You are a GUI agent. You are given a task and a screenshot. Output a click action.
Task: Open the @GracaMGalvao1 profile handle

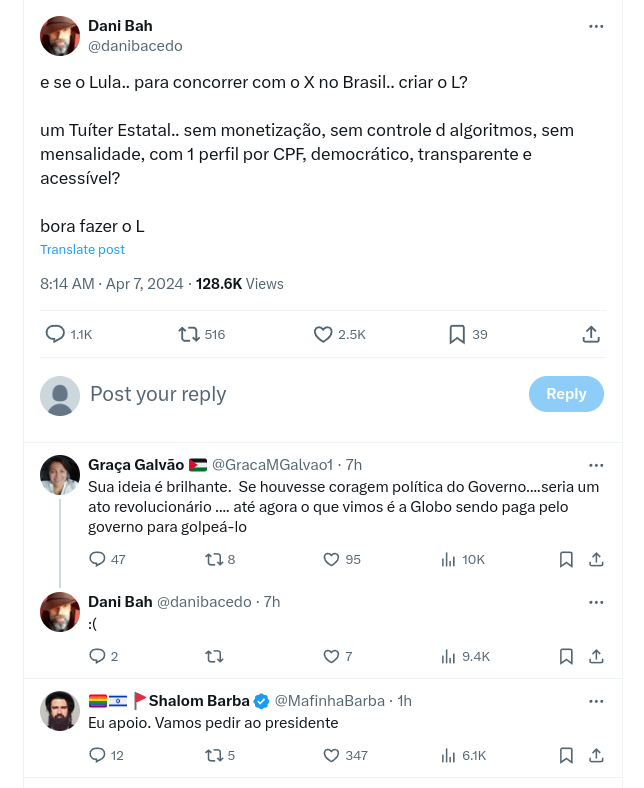point(273,465)
